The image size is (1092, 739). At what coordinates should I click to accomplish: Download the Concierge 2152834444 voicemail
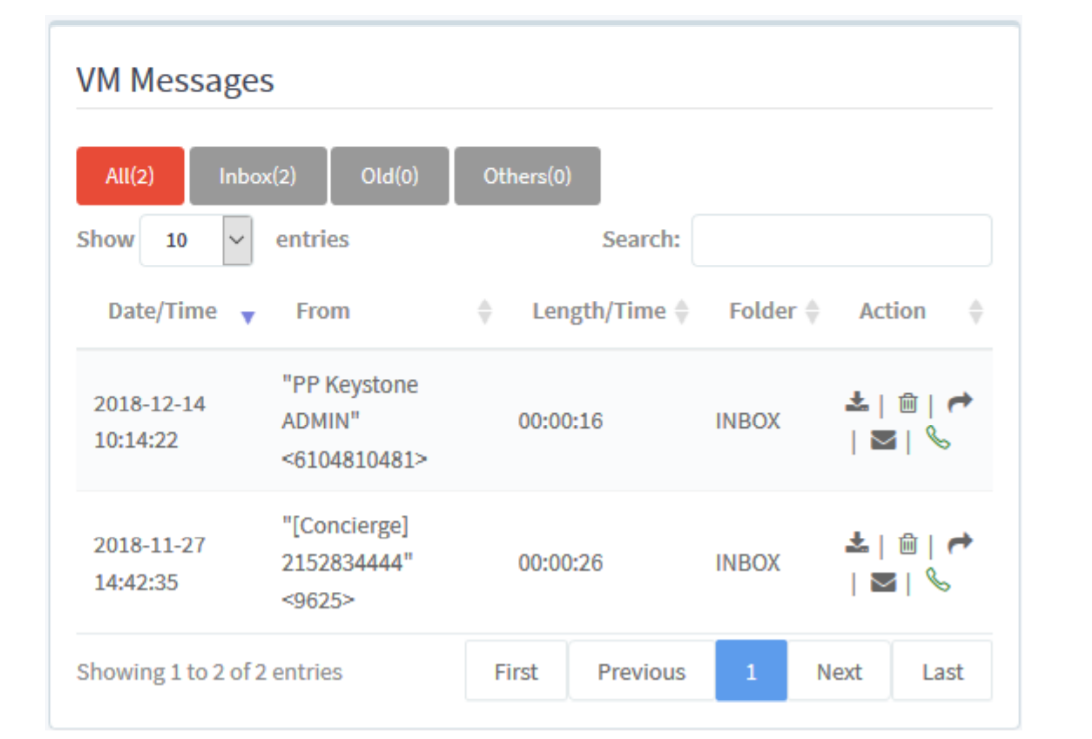click(857, 543)
